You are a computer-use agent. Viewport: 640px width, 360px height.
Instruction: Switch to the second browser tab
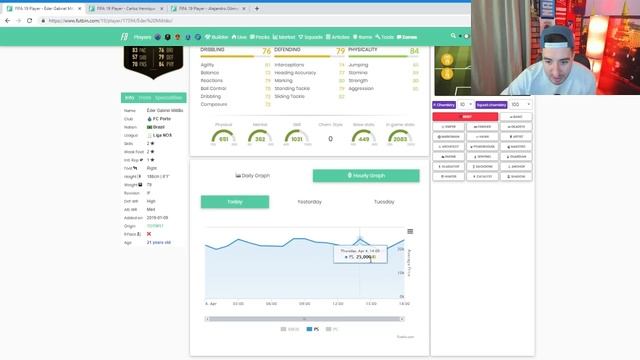126,9
